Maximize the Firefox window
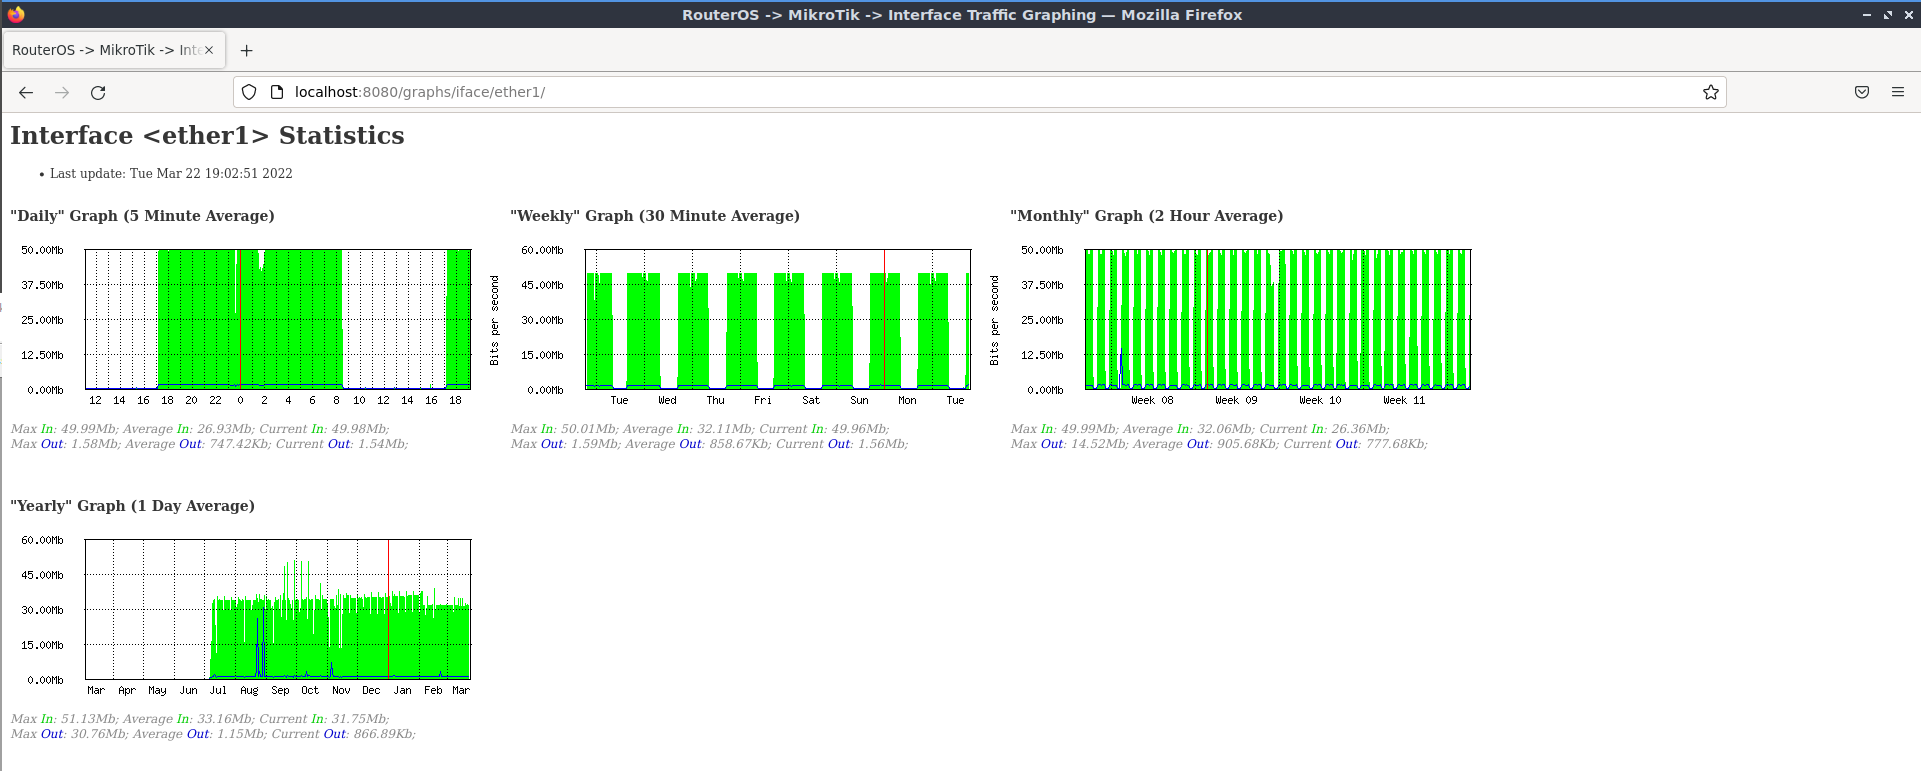This screenshot has height=771, width=1921. pos(1888,14)
